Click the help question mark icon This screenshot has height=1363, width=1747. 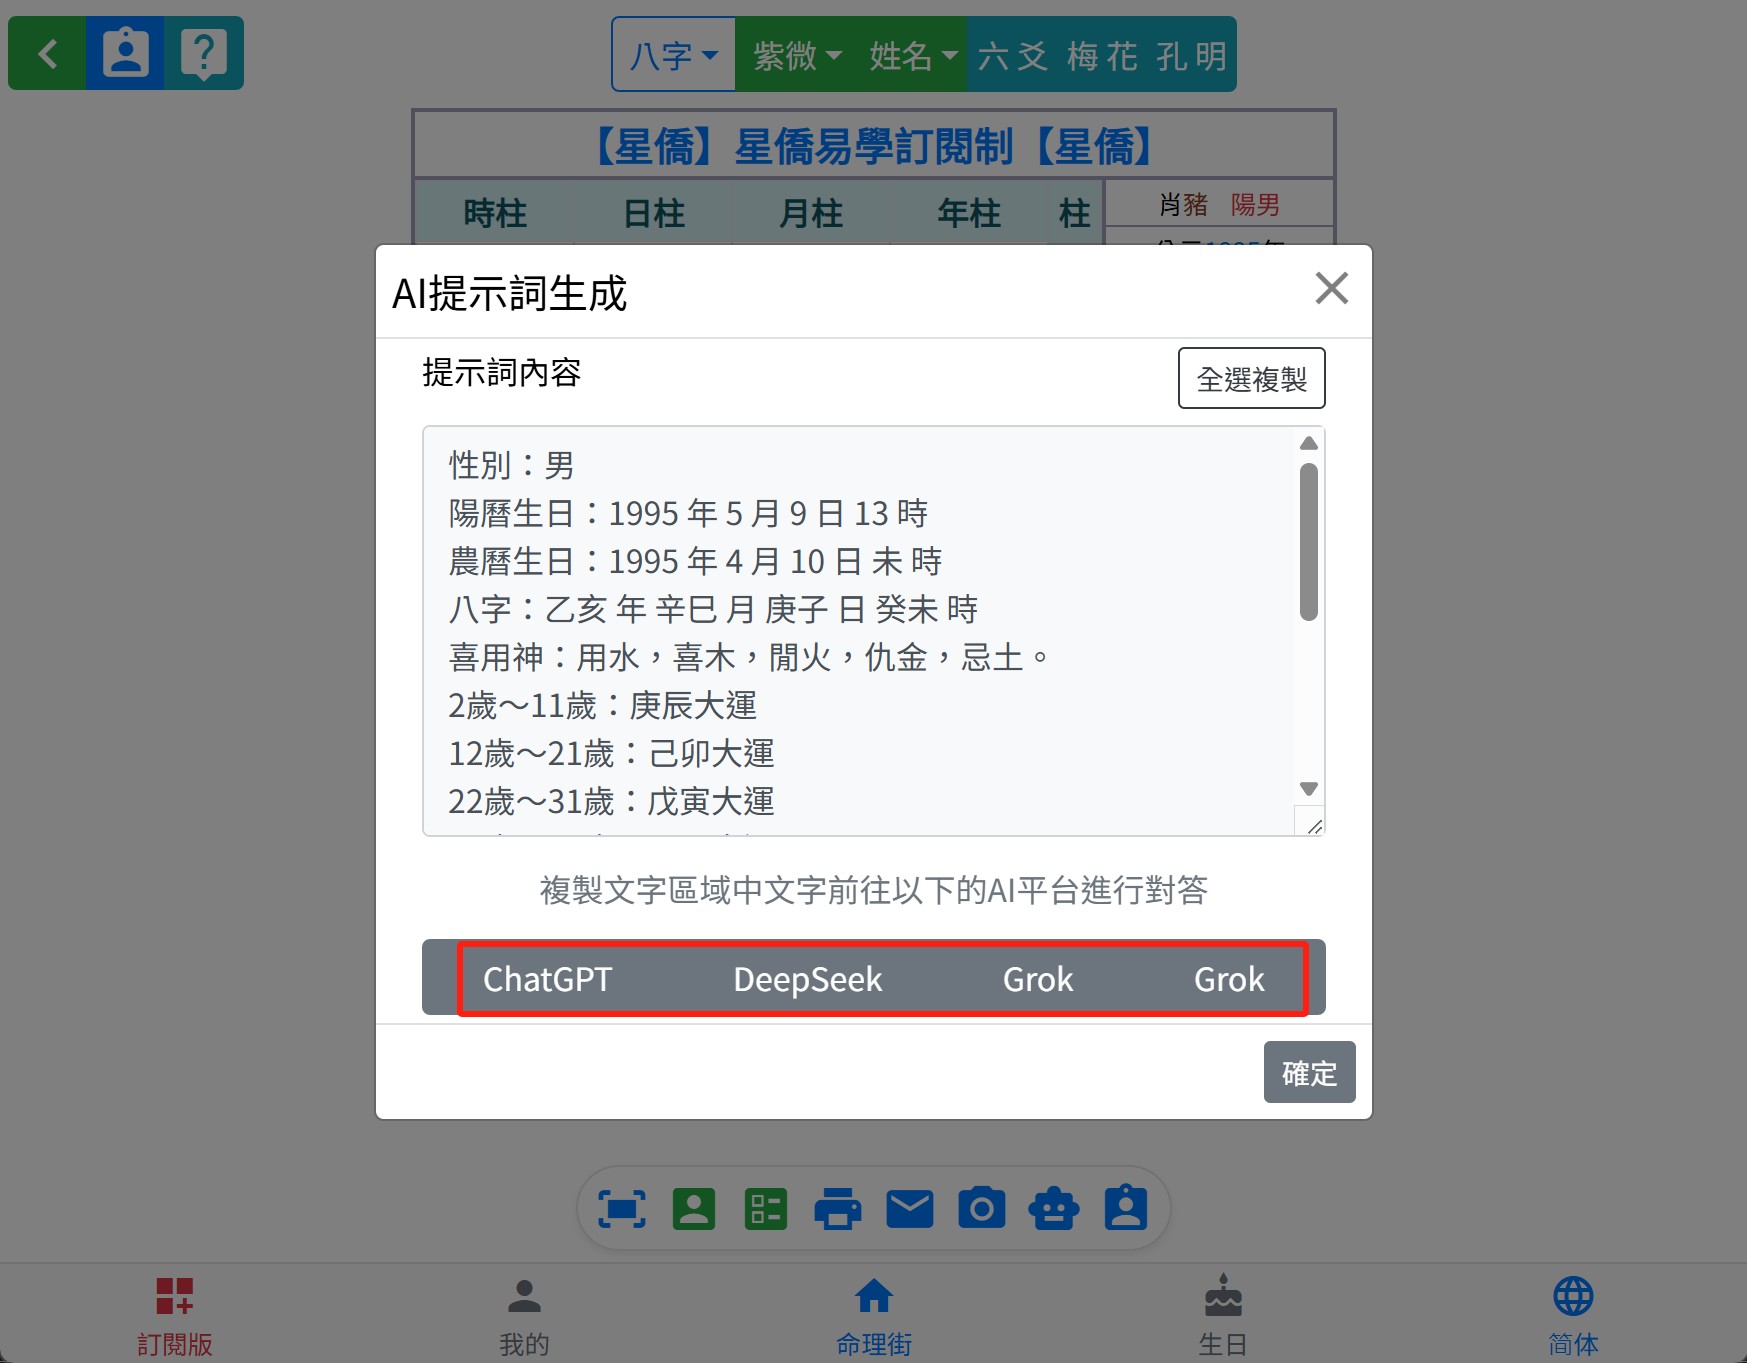[203, 53]
